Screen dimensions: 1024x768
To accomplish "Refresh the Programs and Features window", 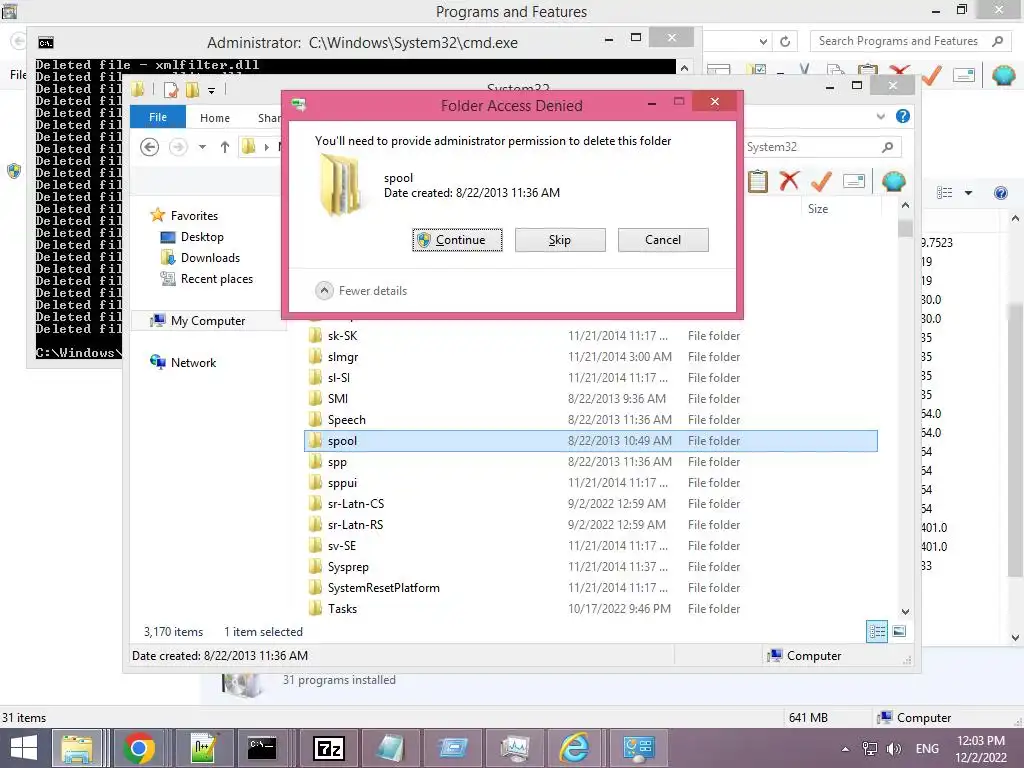I will (785, 42).
